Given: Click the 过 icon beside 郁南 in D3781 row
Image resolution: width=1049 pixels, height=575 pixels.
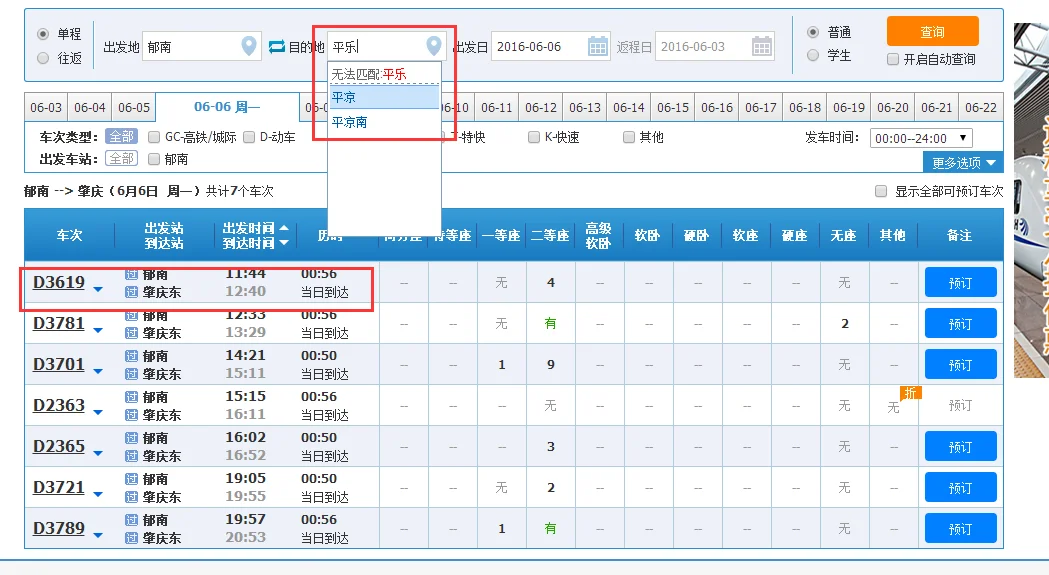Looking at the screenshot, I should point(132,315).
